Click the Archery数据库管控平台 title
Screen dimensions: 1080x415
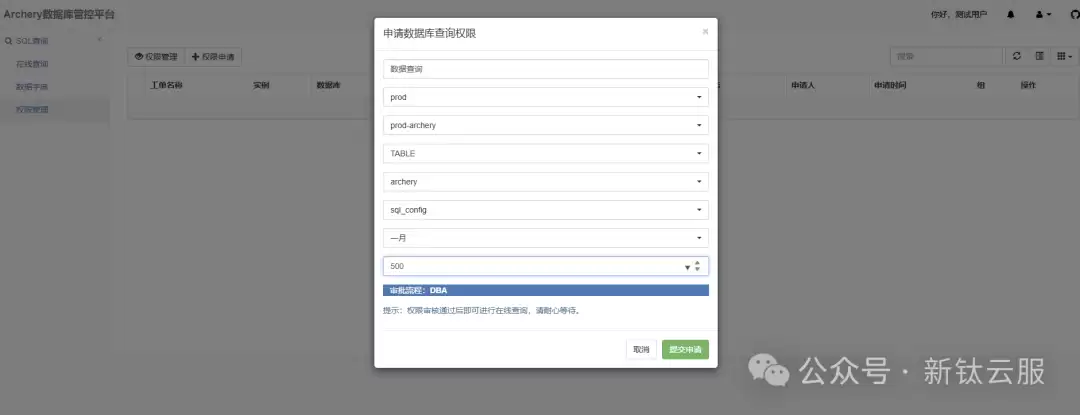[x=59, y=14]
